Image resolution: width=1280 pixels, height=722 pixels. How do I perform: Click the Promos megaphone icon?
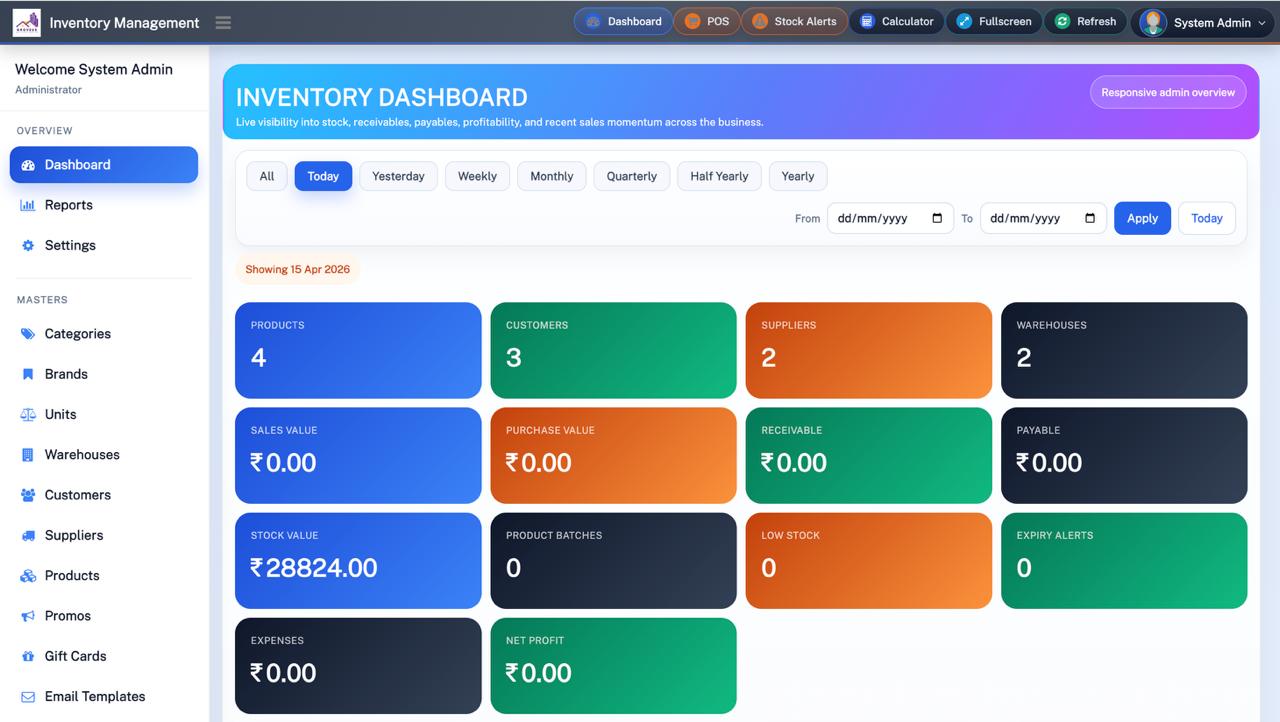28,615
